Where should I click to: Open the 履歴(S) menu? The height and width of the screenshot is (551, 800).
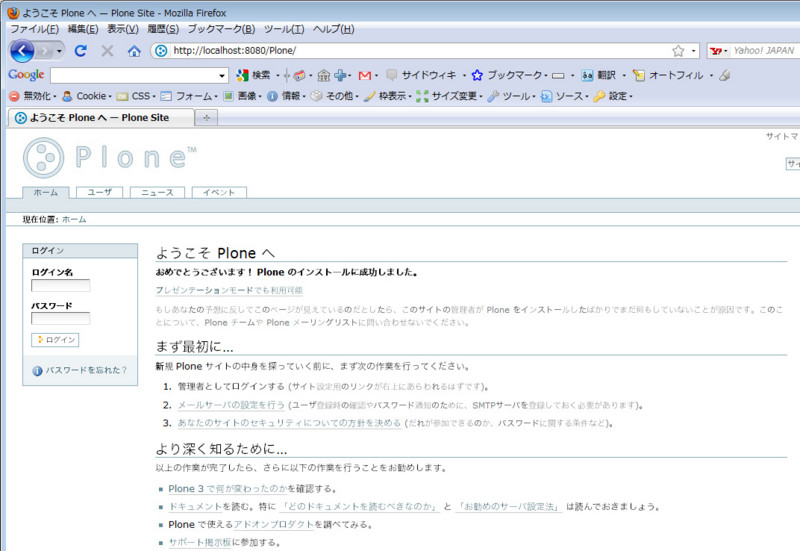pyautogui.click(x=163, y=29)
